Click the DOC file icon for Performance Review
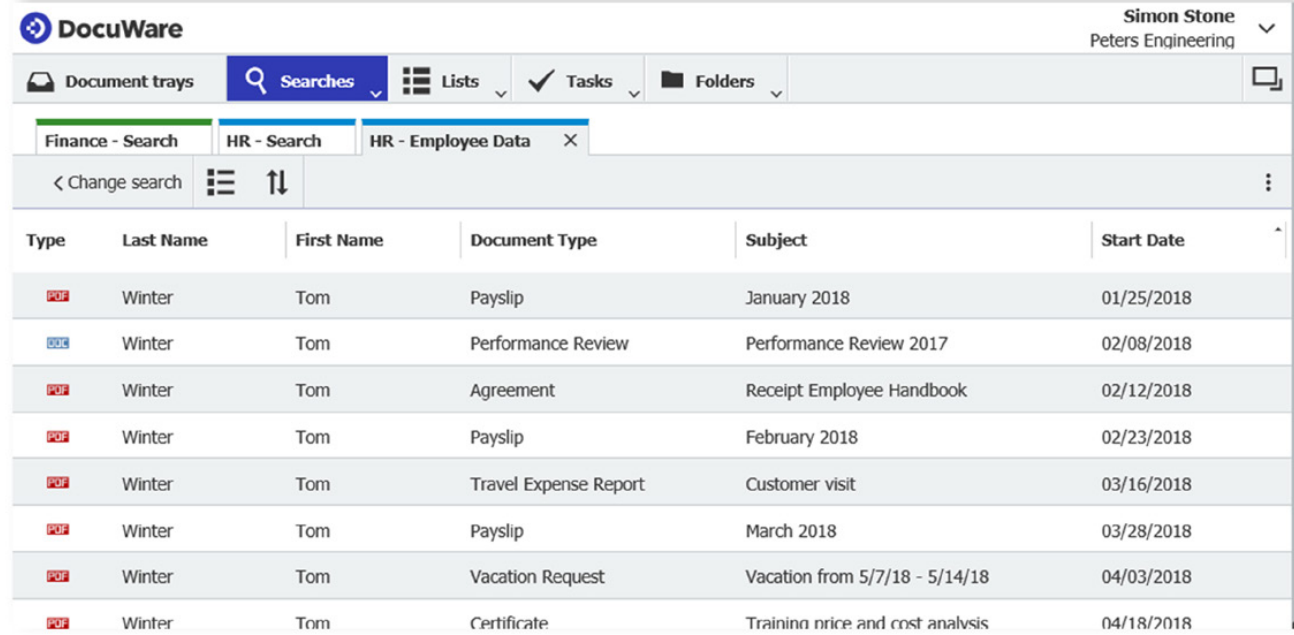Screen dimensions: 1294x635 [x=58, y=344]
